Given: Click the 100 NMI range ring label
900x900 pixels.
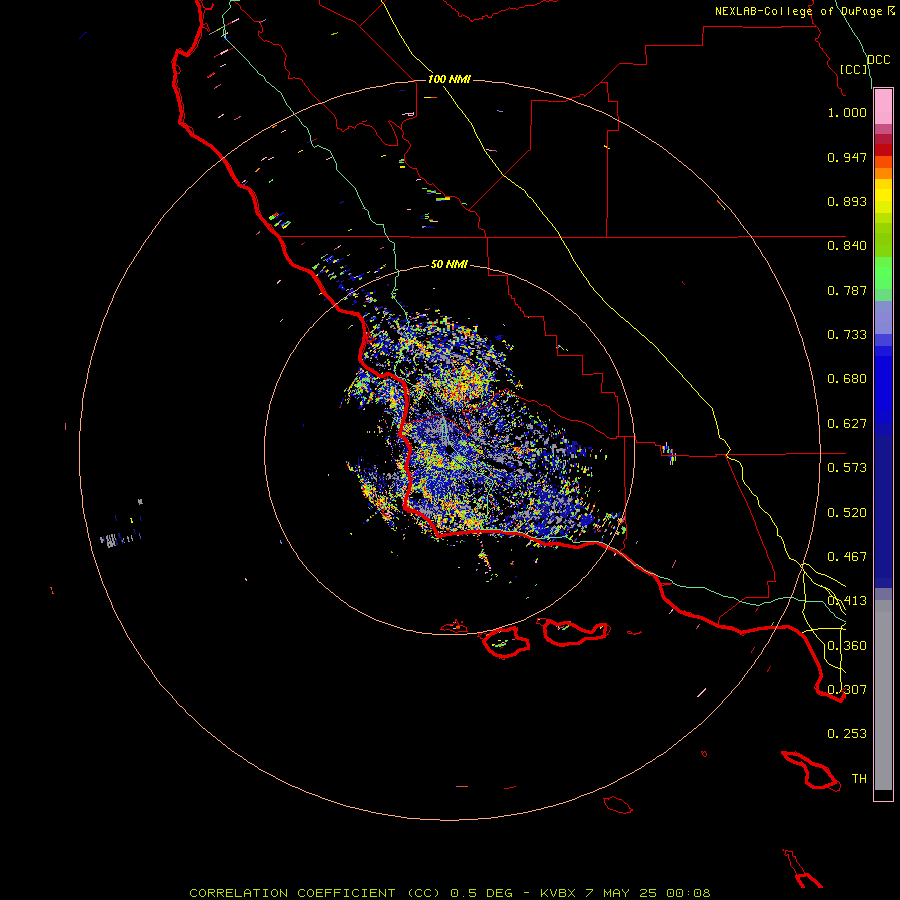Looking at the screenshot, I should click(x=449, y=79).
